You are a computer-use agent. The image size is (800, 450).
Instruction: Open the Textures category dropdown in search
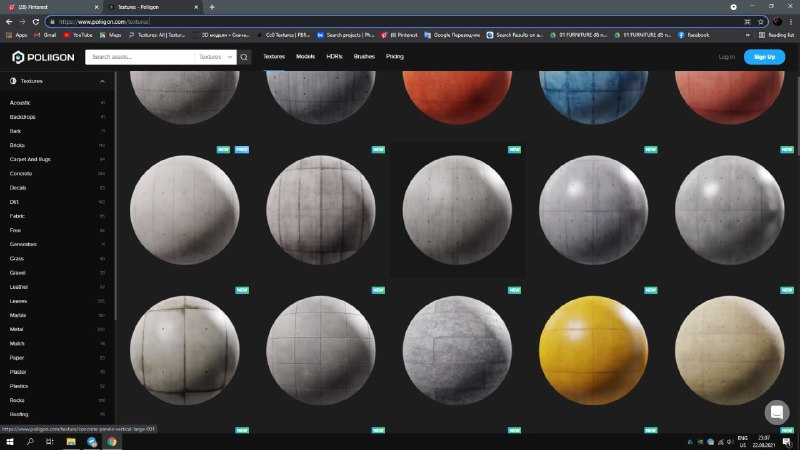(215, 57)
